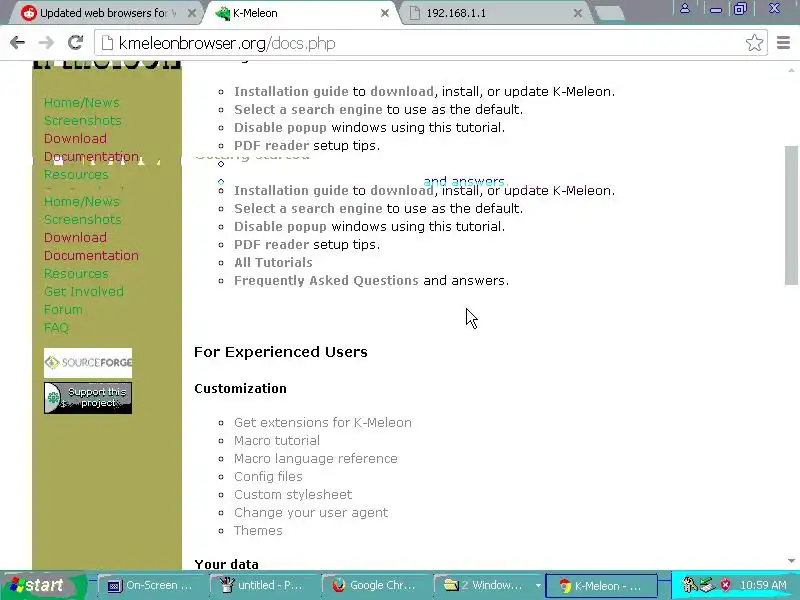
Task: Close the Updated web browsers tab
Action: tap(192, 13)
